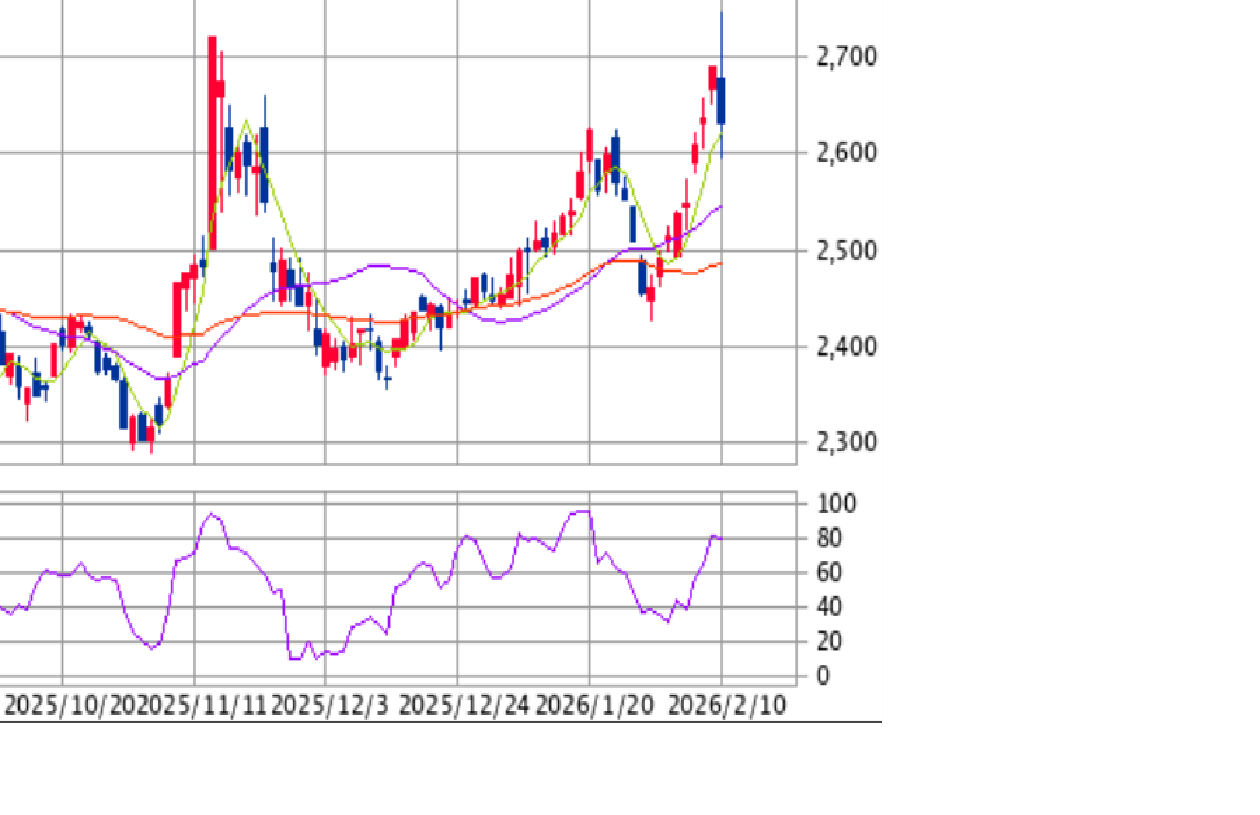The width and height of the screenshot is (1260, 815).
Task: Click the 2,500 price axis label
Action: (x=846, y=250)
